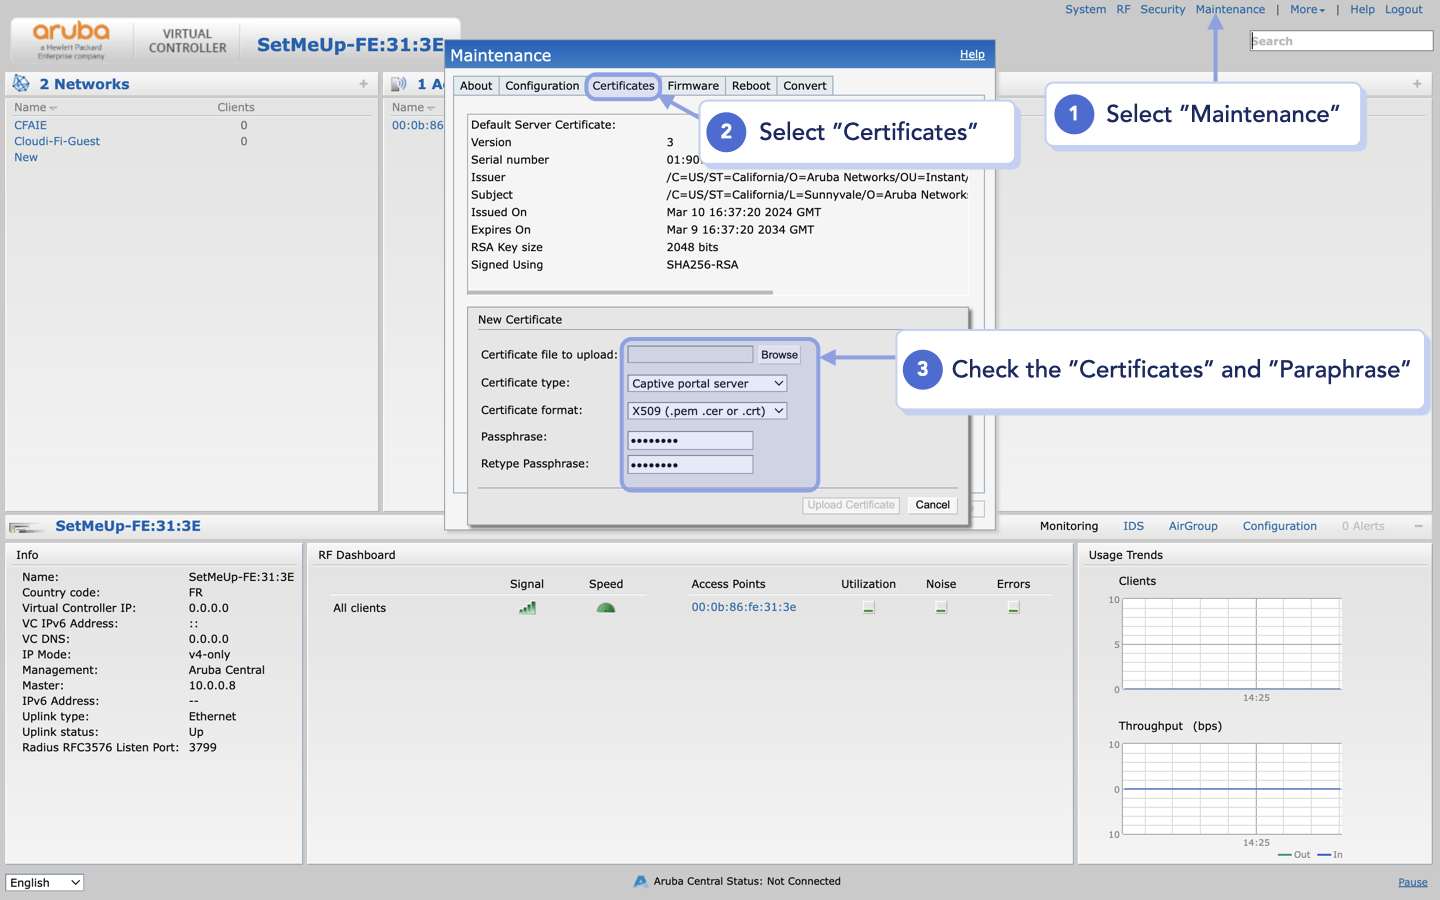This screenshot has height=900, width=1440.
Task: Click the Access Points antenna icon
Action: [x=399, y=83]
